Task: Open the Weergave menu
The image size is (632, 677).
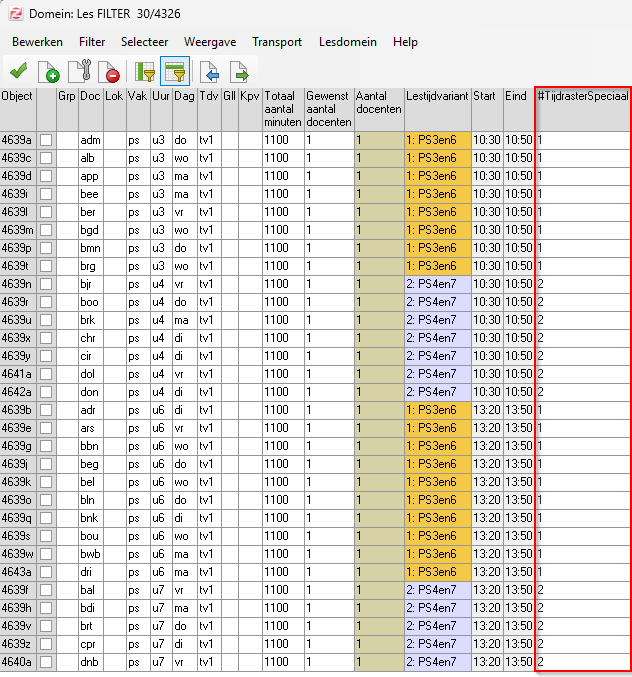Action: [x=210, y=42]
